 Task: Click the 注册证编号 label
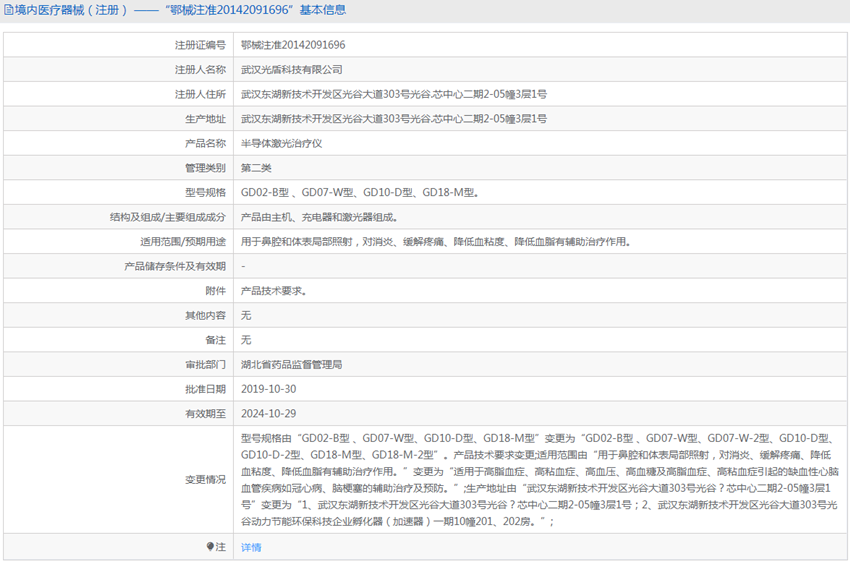coord(200,45)
